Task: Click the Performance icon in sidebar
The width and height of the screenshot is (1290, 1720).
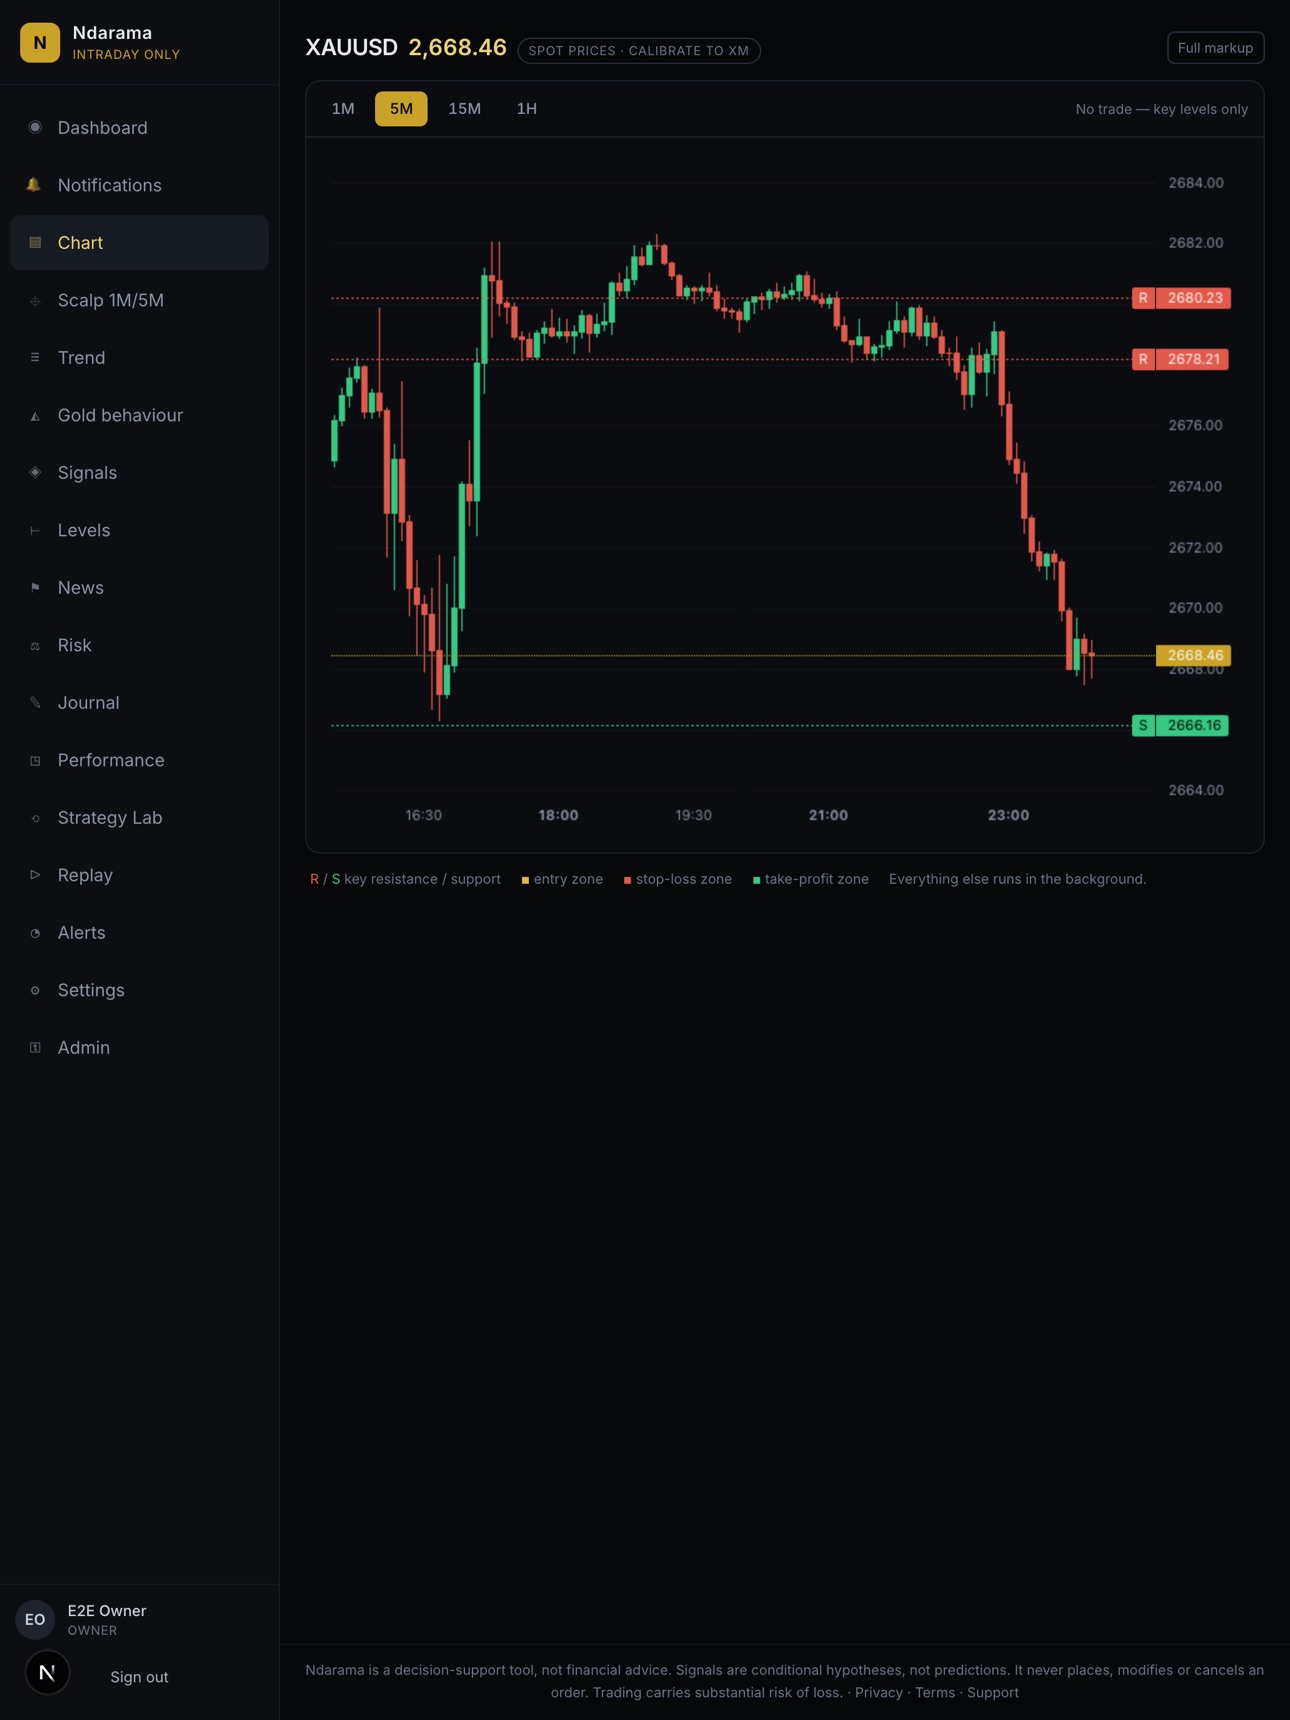Action: coord(35,760)
